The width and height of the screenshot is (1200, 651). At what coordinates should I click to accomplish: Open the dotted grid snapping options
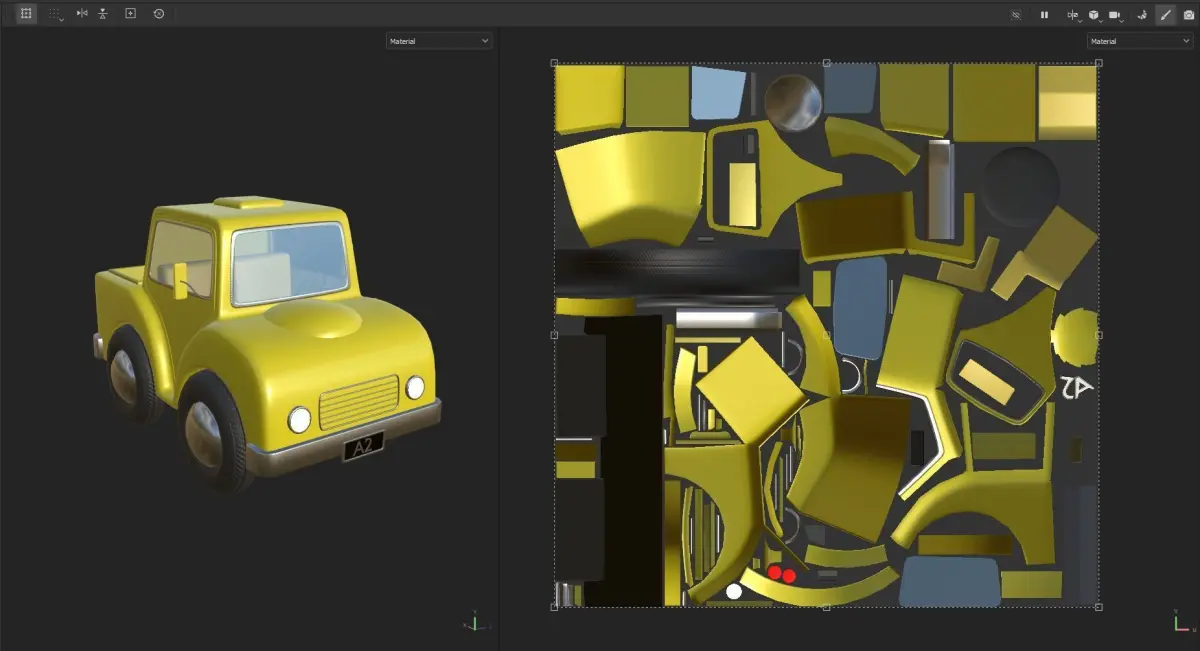pyautogui.click(x=56, y=14)
